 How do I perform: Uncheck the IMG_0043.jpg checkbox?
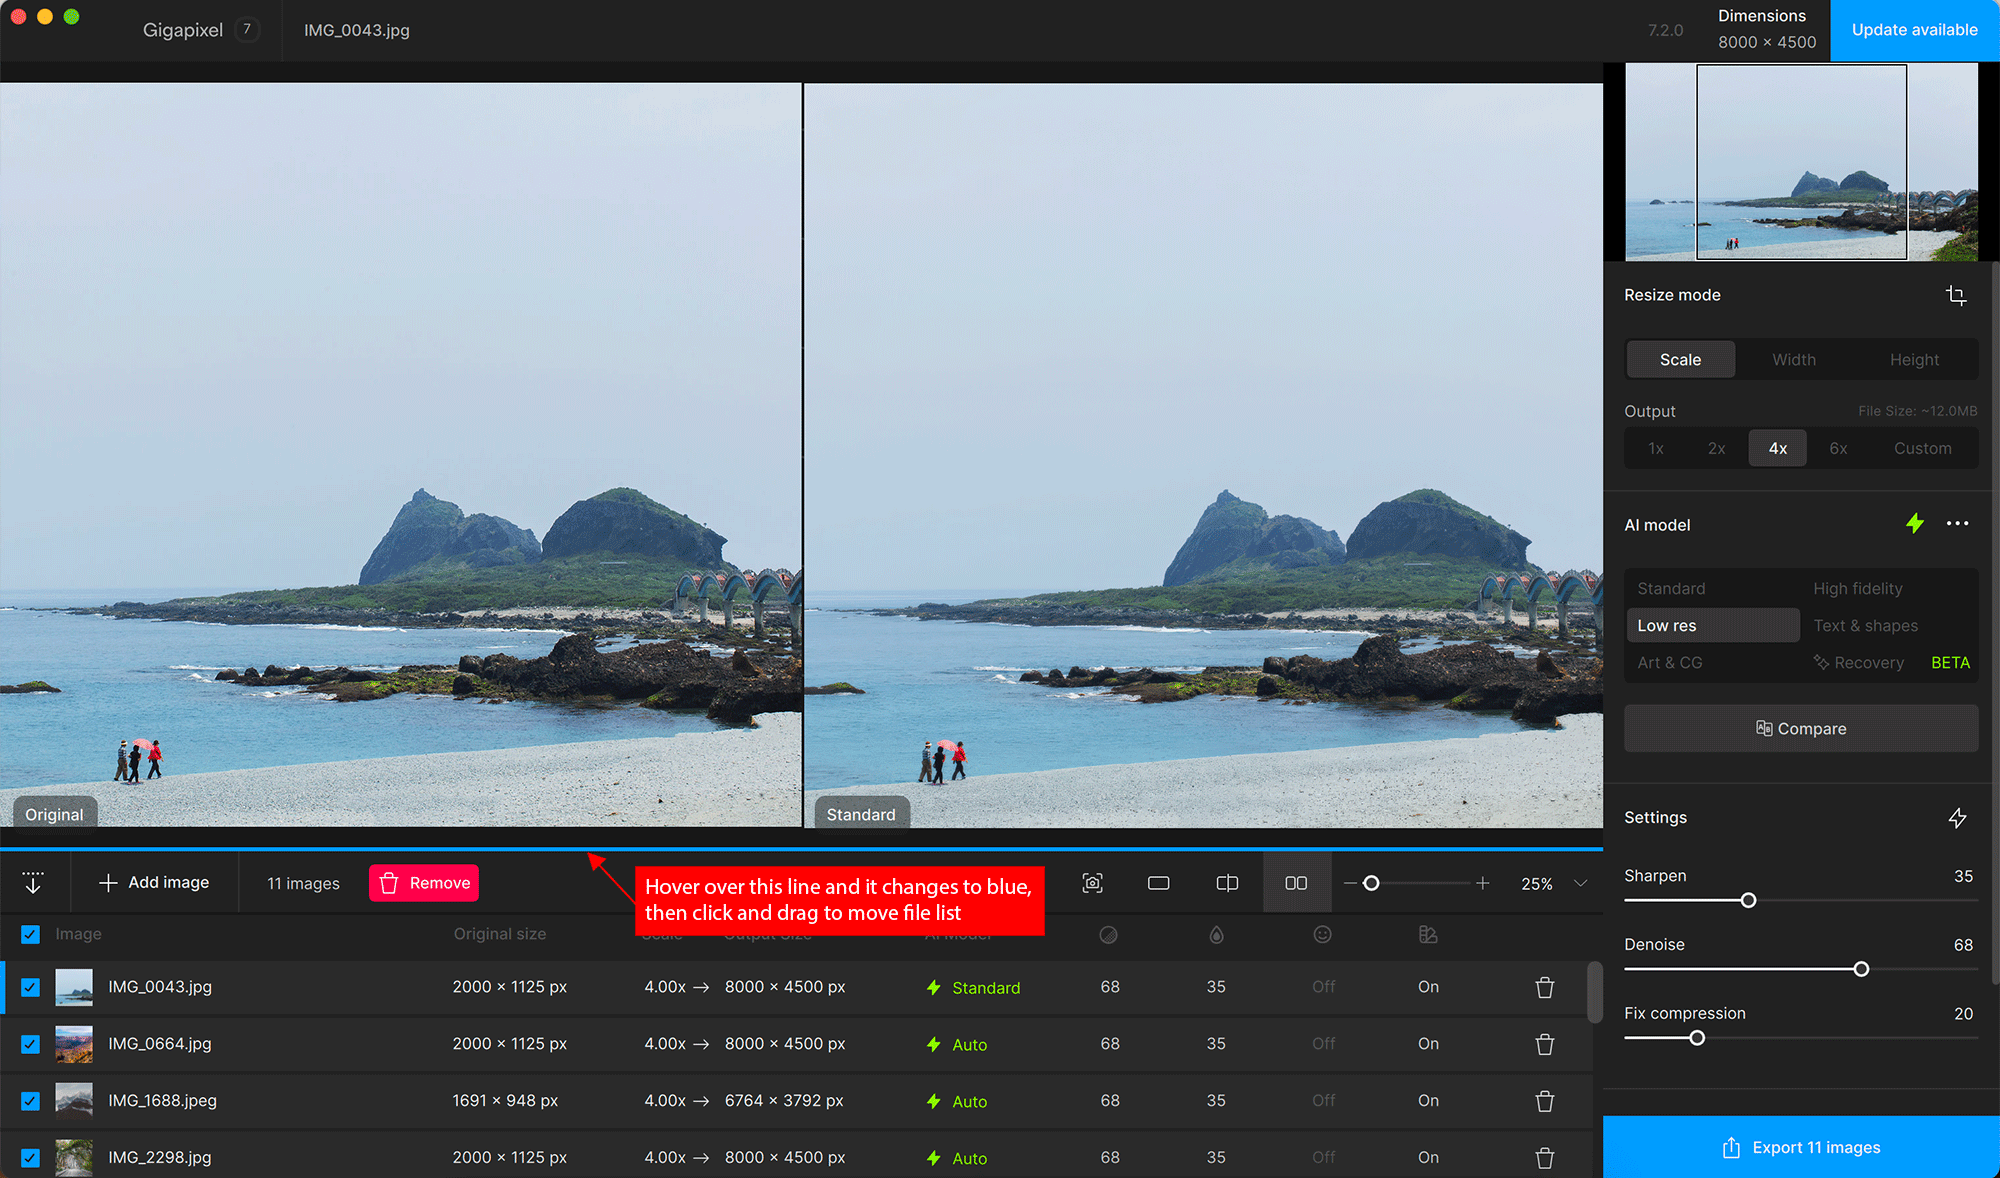point(31,987)
